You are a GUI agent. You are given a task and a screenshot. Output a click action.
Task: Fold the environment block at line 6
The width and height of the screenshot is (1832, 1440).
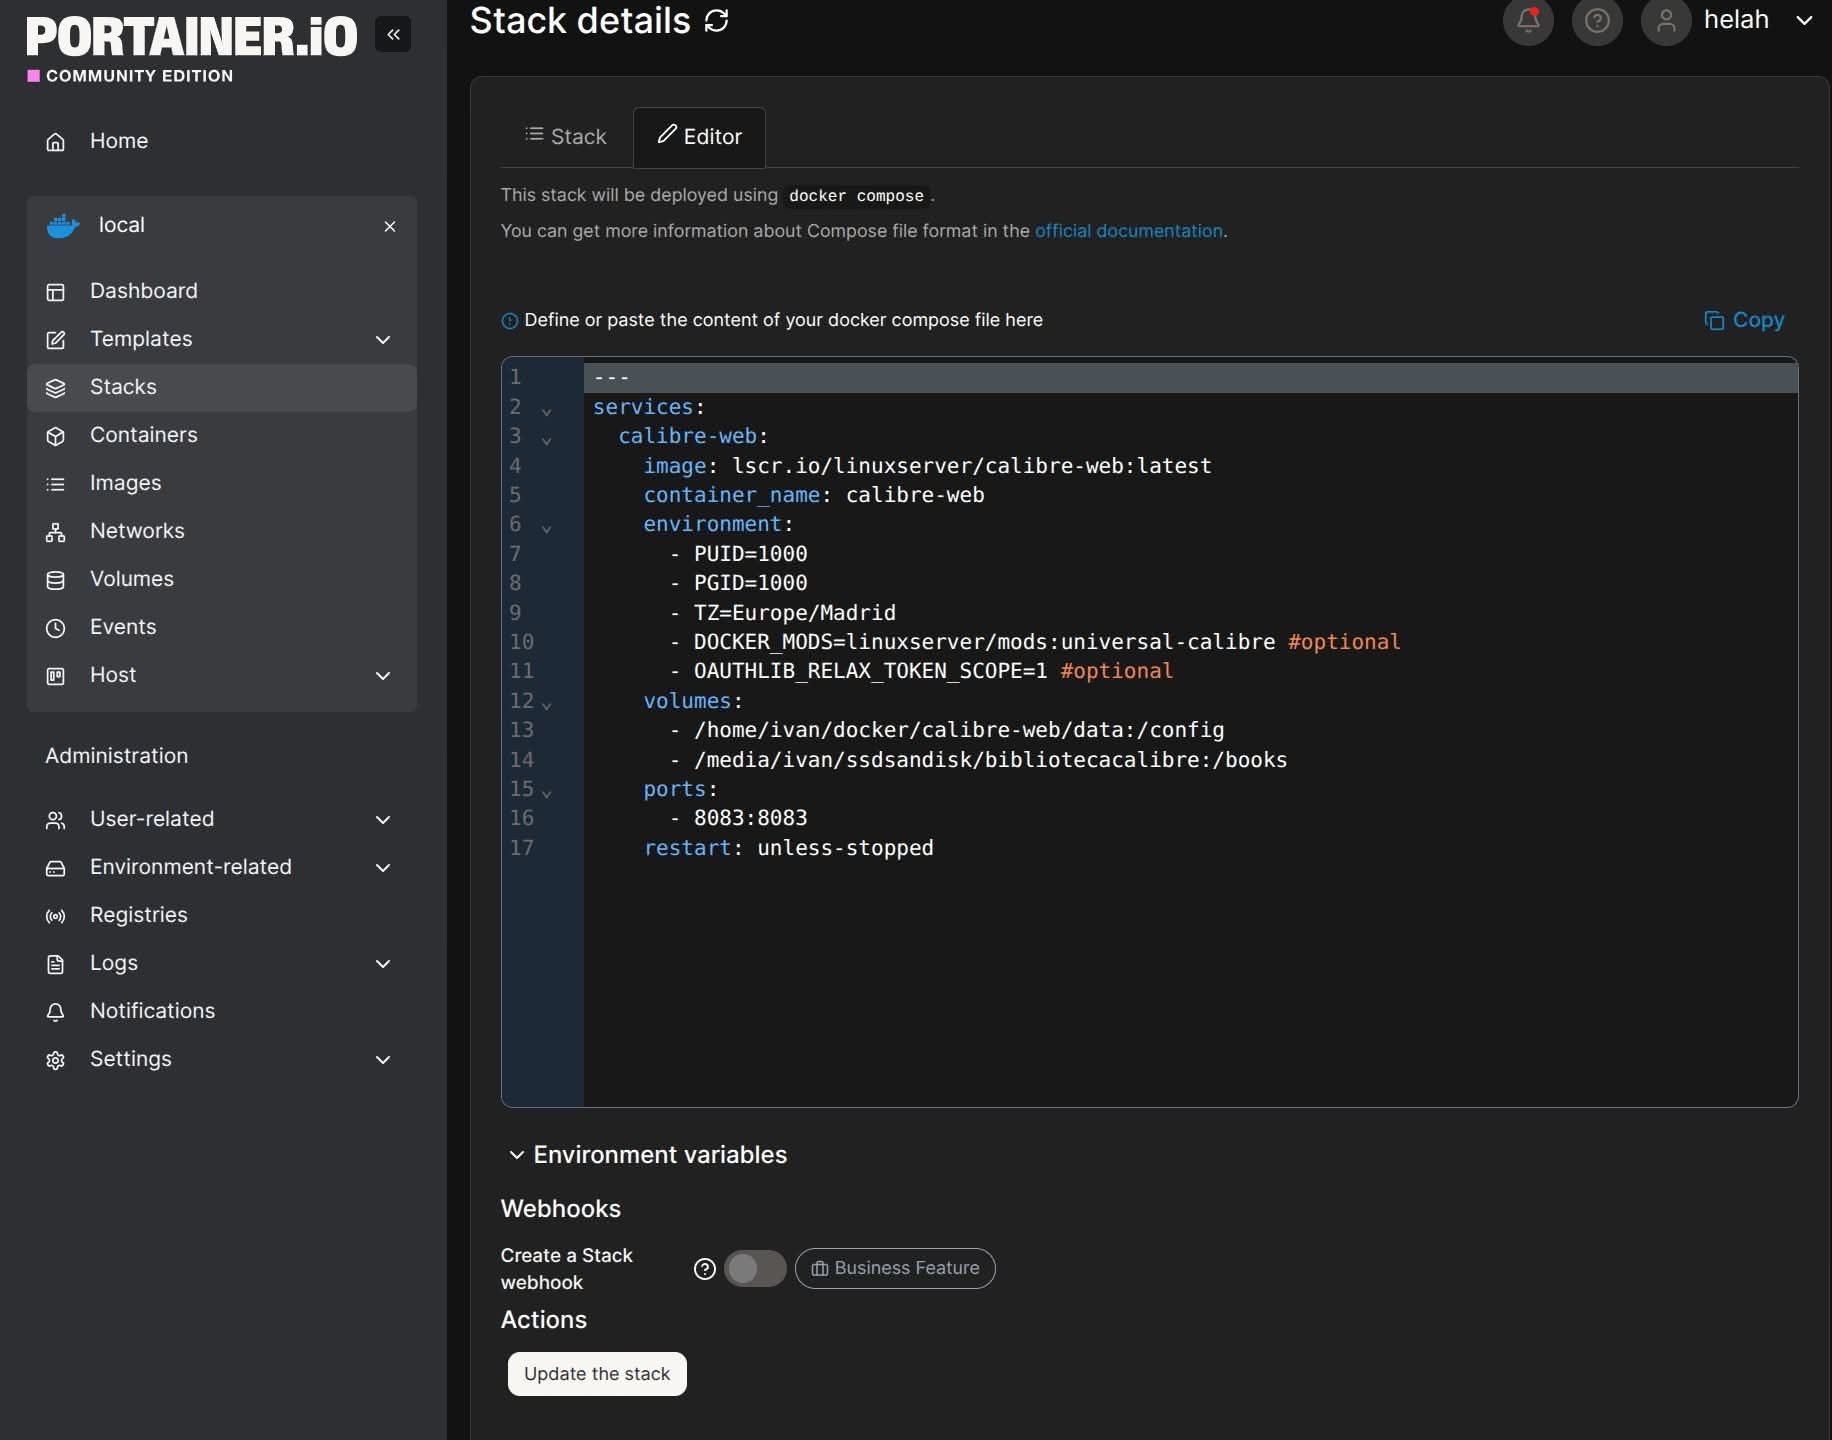tap(546, 528)
